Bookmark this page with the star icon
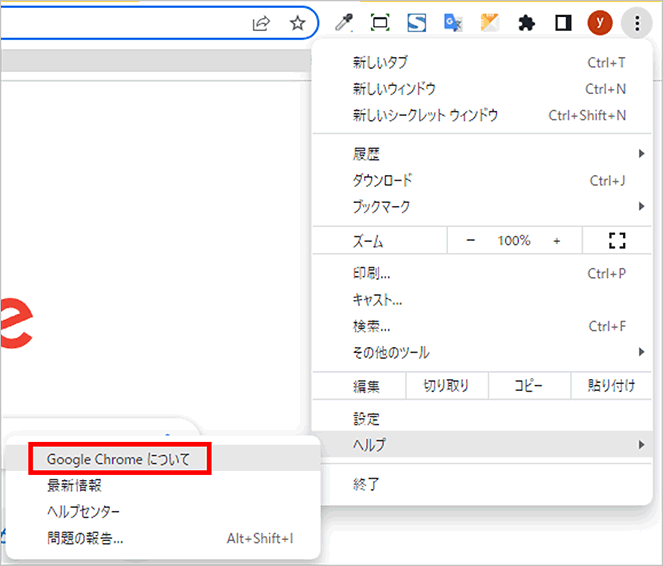Screen dimensions: 663x566 coord(298,23)
